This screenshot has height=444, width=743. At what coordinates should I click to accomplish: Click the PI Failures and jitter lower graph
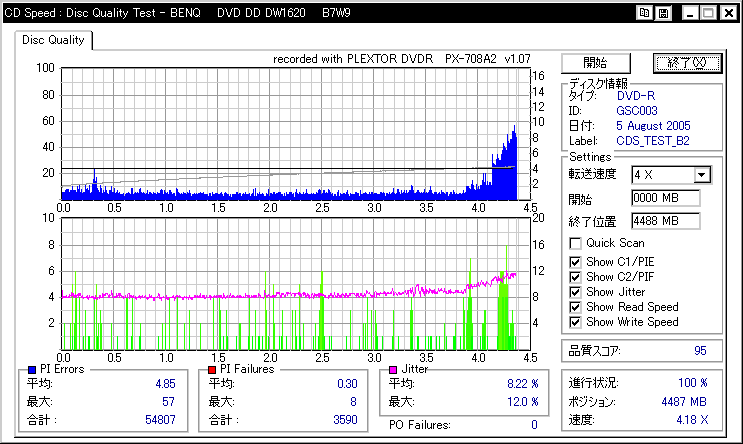point(295,284)
